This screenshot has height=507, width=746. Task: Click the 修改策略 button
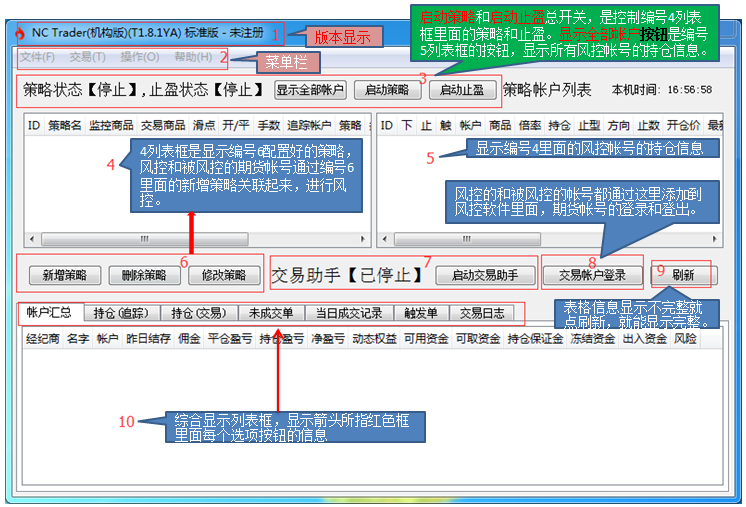[x=224, y=275]
